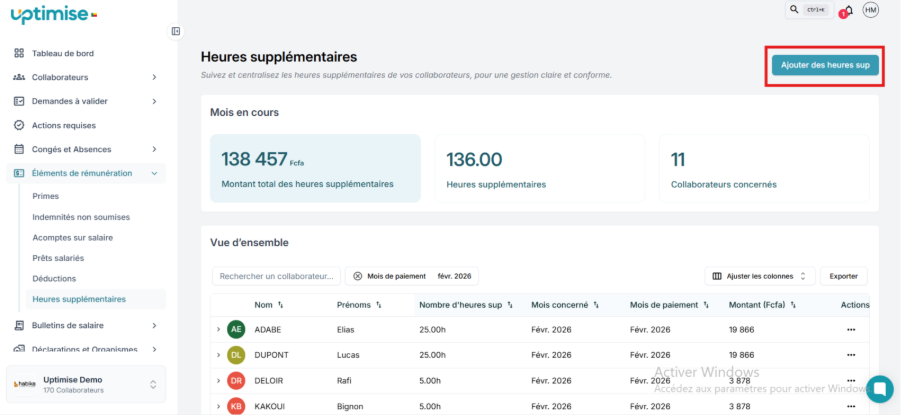The height and width of the screenshot is (415, 901).
Task: Focus the Rechercher un collaborateur field
Action: 276,276
